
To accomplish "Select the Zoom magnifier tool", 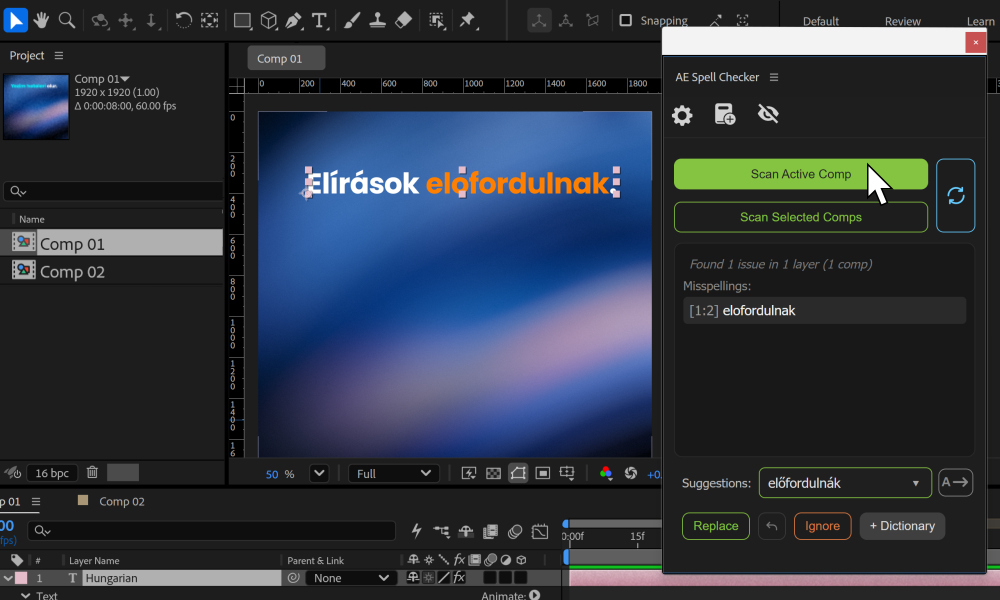I will [x=67, y=20].
